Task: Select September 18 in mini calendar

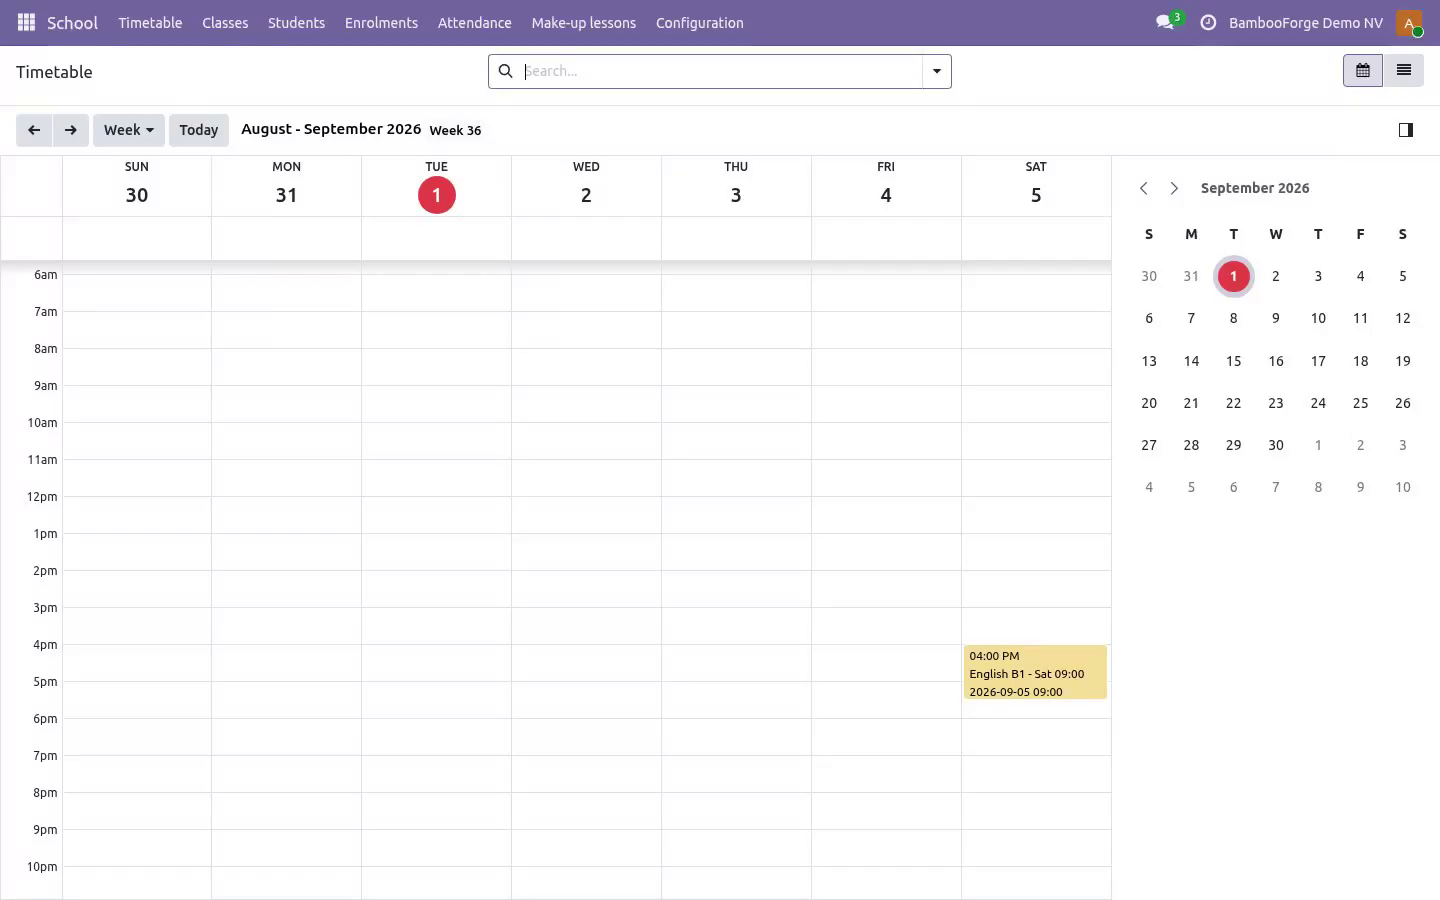Action: (1360, 361)
